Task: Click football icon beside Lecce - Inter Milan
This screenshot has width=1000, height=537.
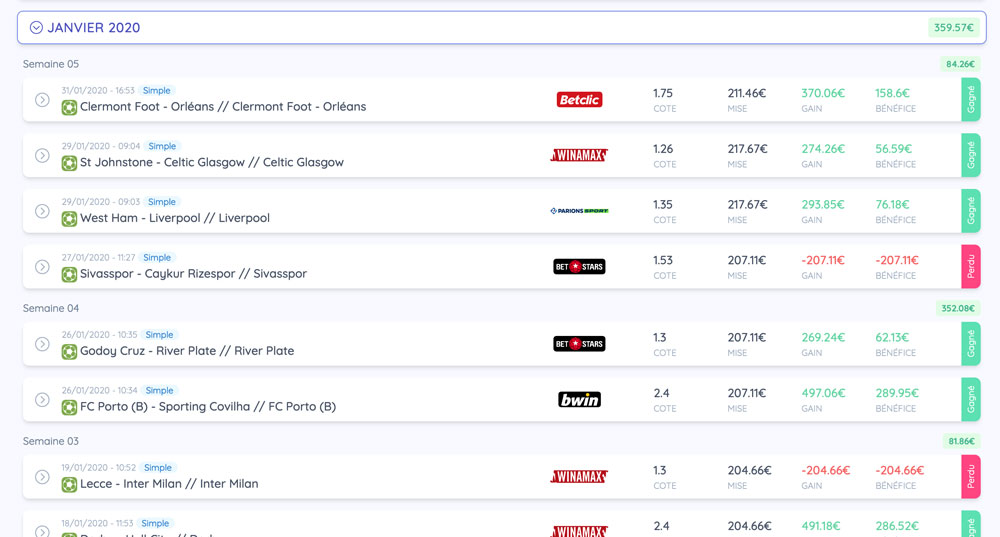Action: (69, 485)
